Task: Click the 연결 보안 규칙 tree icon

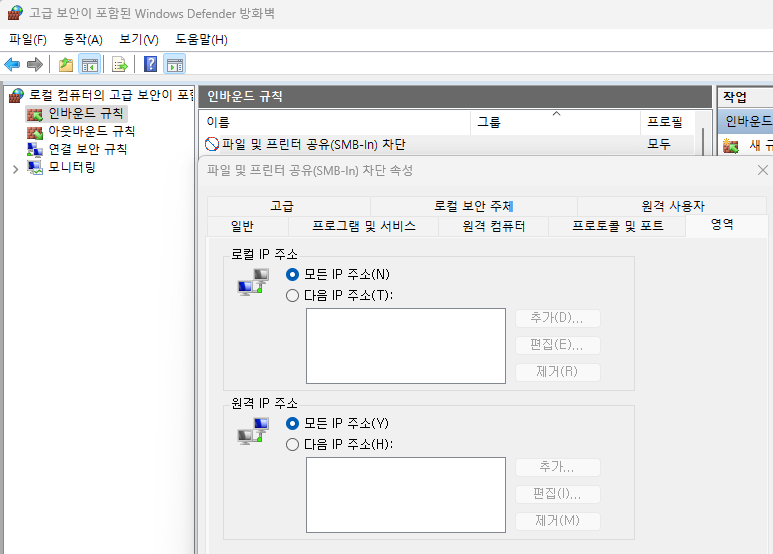Action: coord(35,150)
